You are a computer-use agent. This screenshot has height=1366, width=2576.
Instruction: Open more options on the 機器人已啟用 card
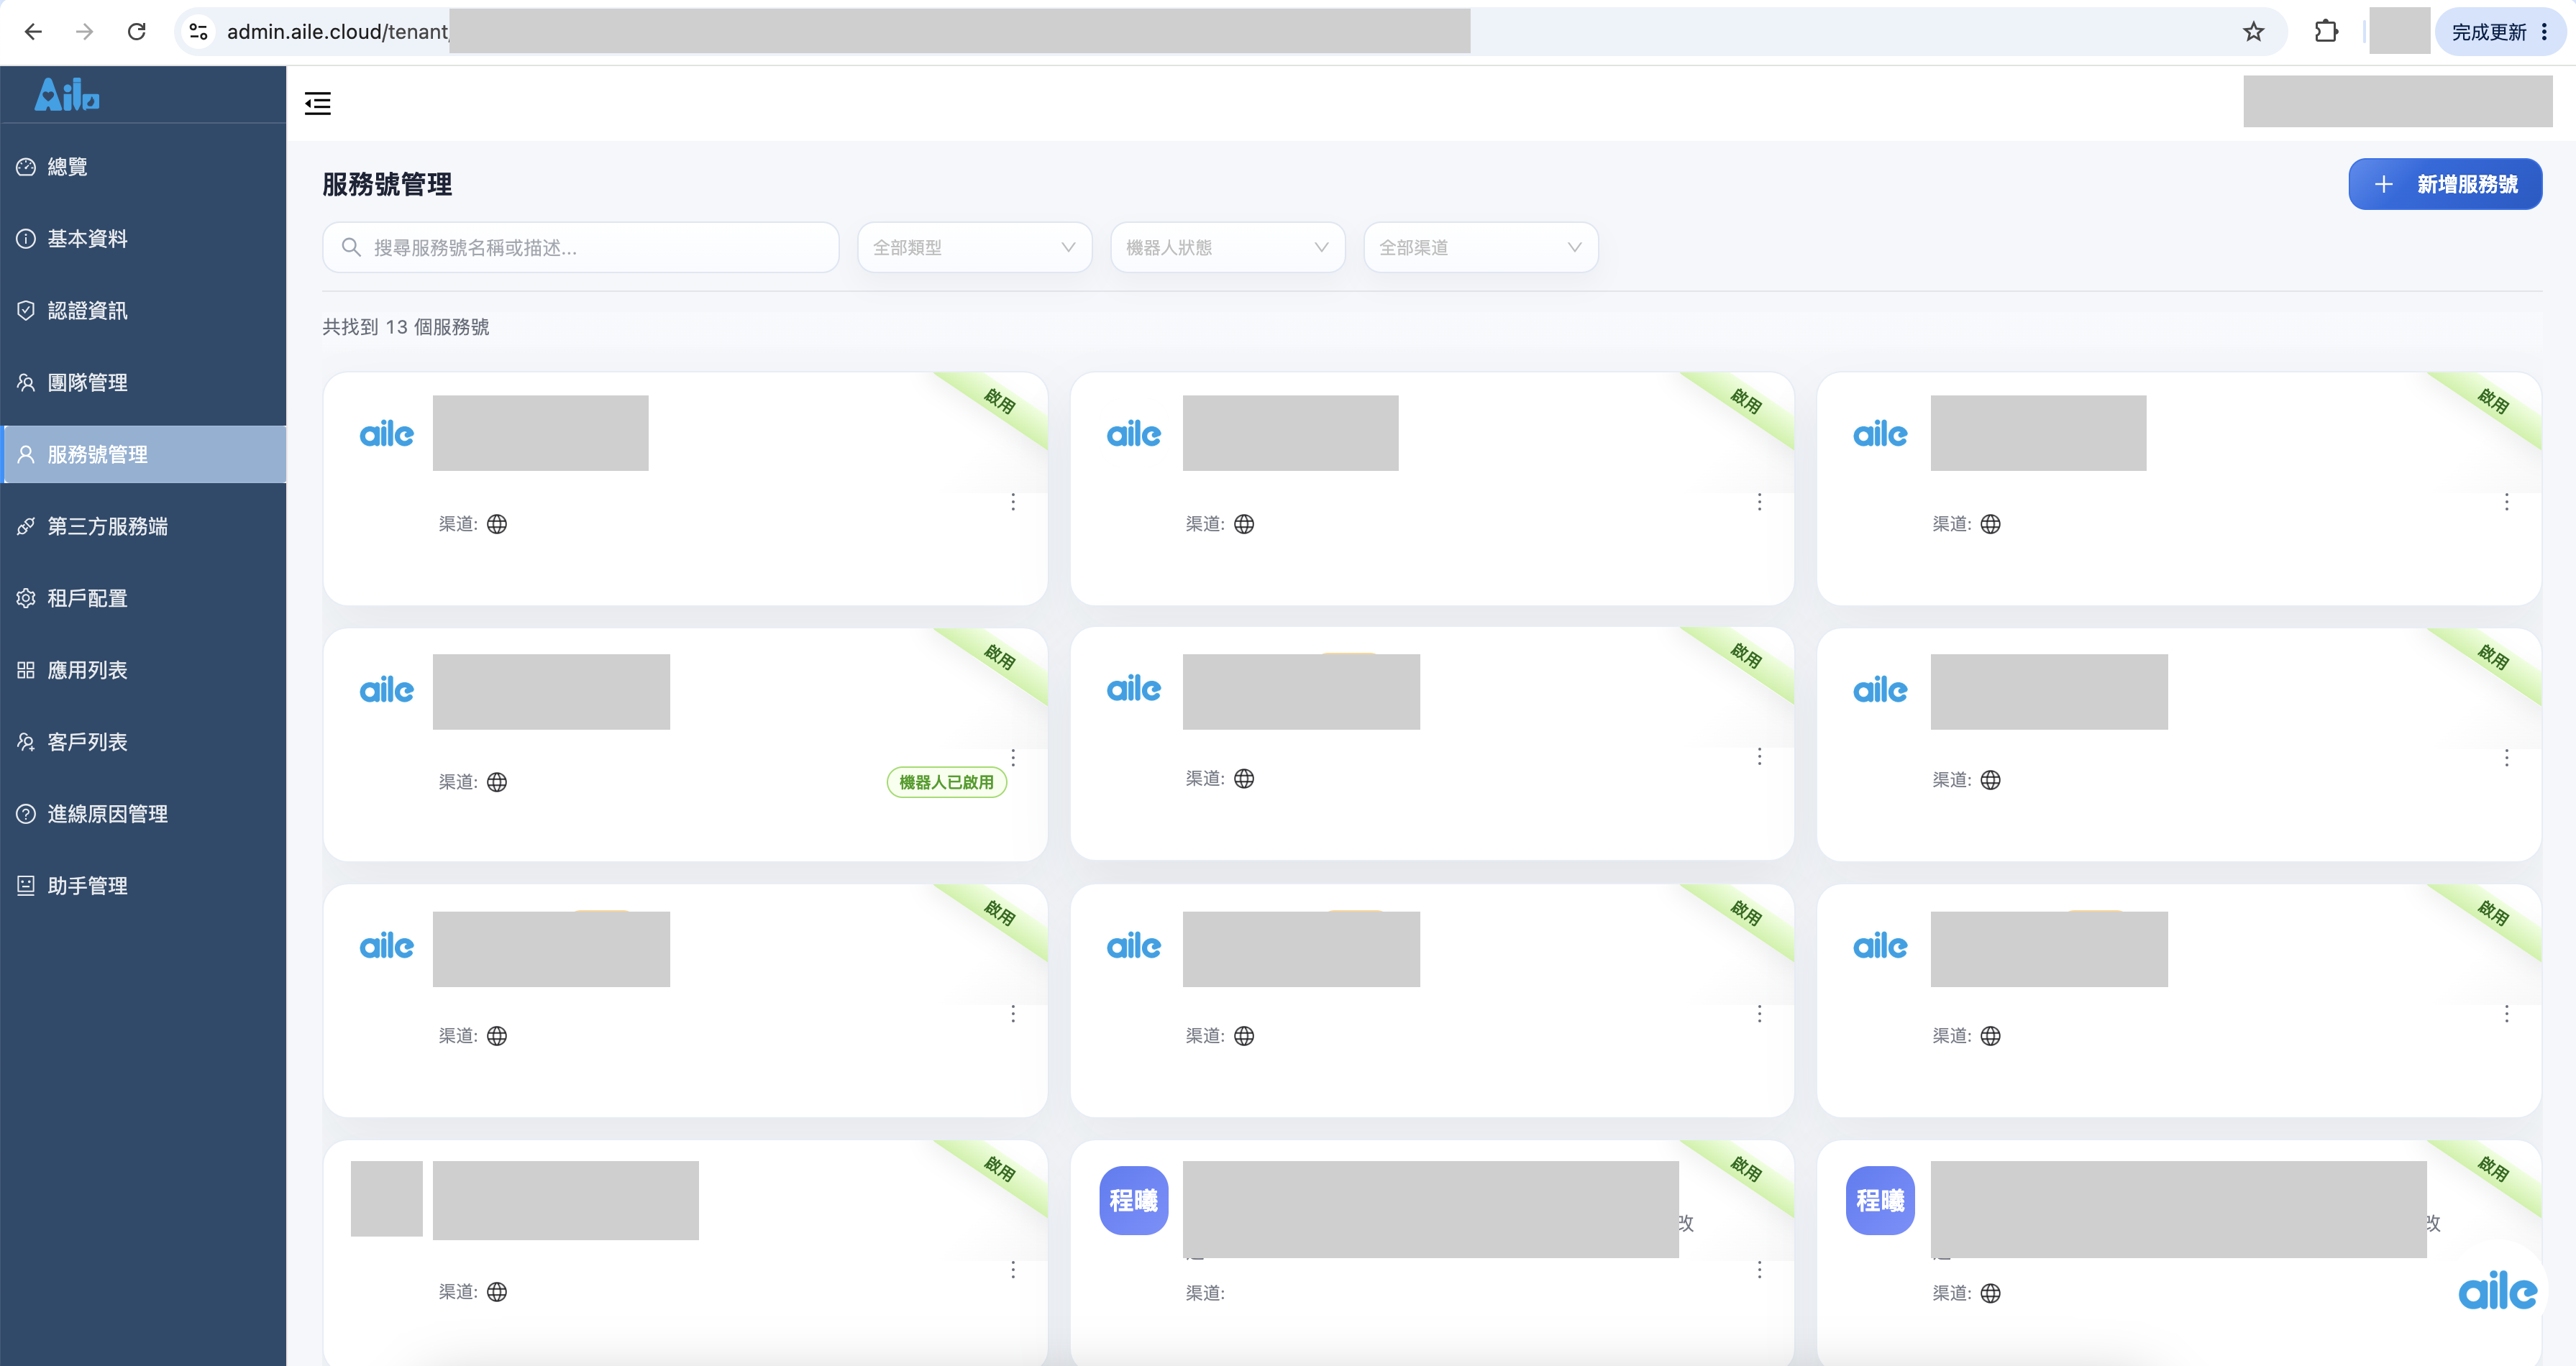pyautogui.click(x=1013, y=758)
